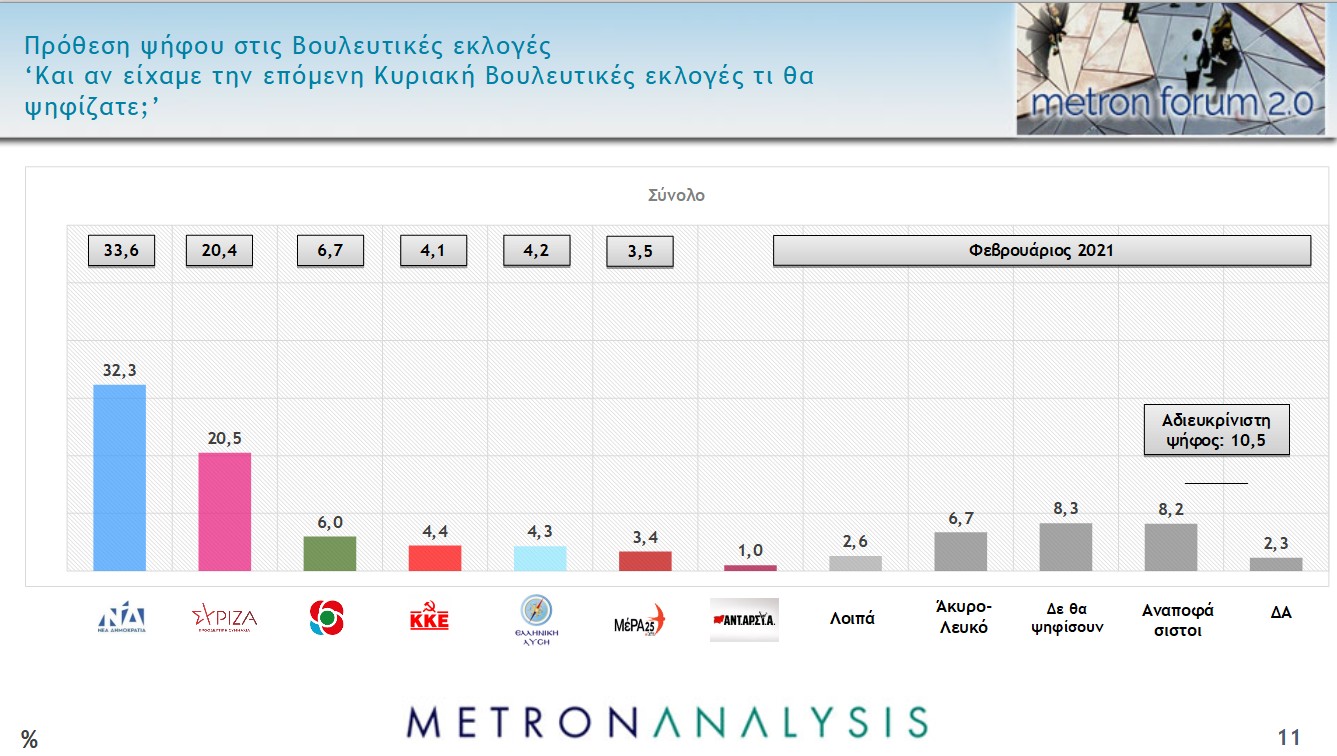Viewport: 1337px width, 756px height.
Task: Click the Αδιευκρίνιστη ψήφος: 10,5 callout
Action: point(1216,430)
